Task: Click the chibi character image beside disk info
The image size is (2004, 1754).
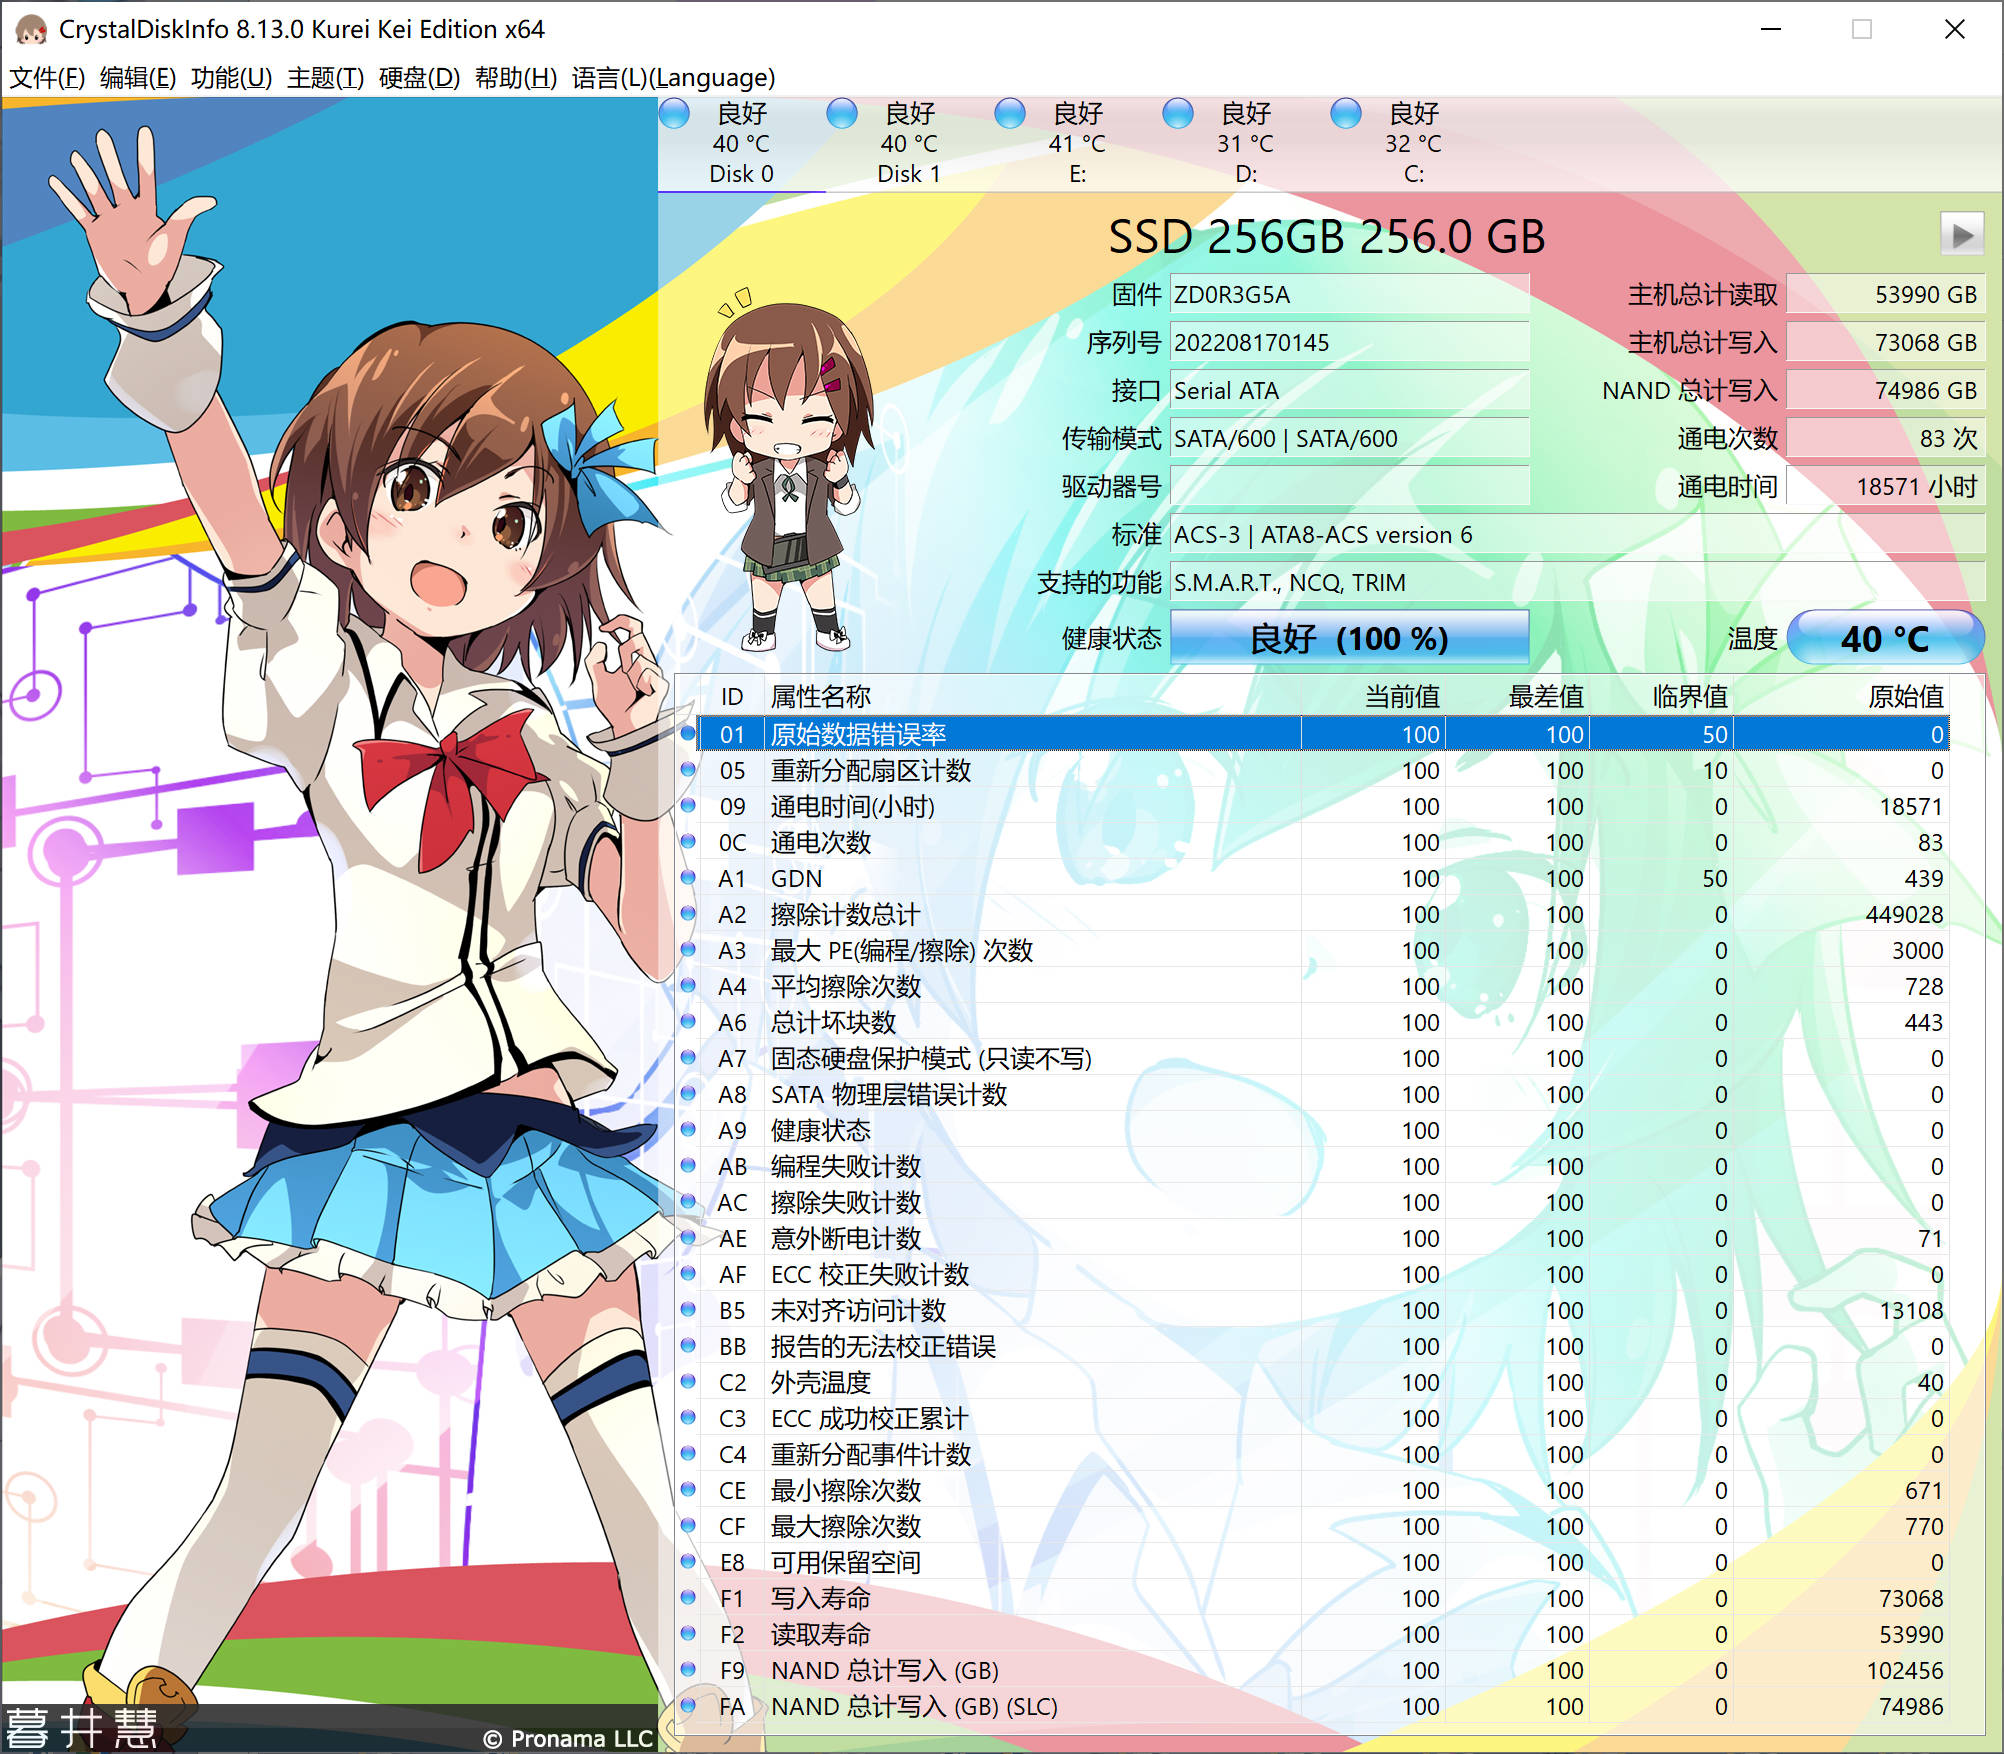Action: (x=789, y=468)
